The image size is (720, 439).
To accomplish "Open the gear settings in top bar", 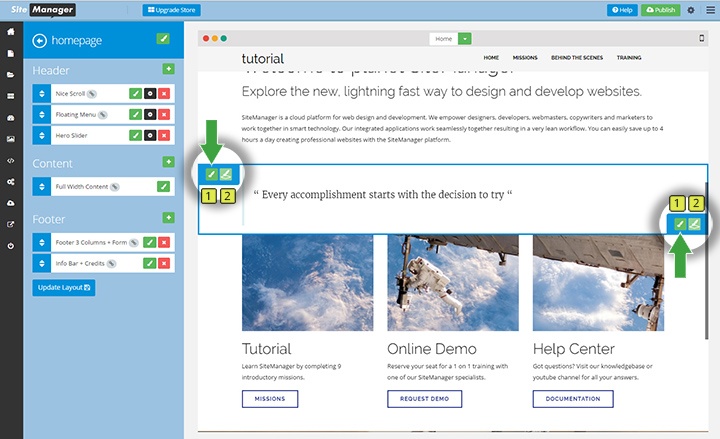I will [x=691, y=10].
